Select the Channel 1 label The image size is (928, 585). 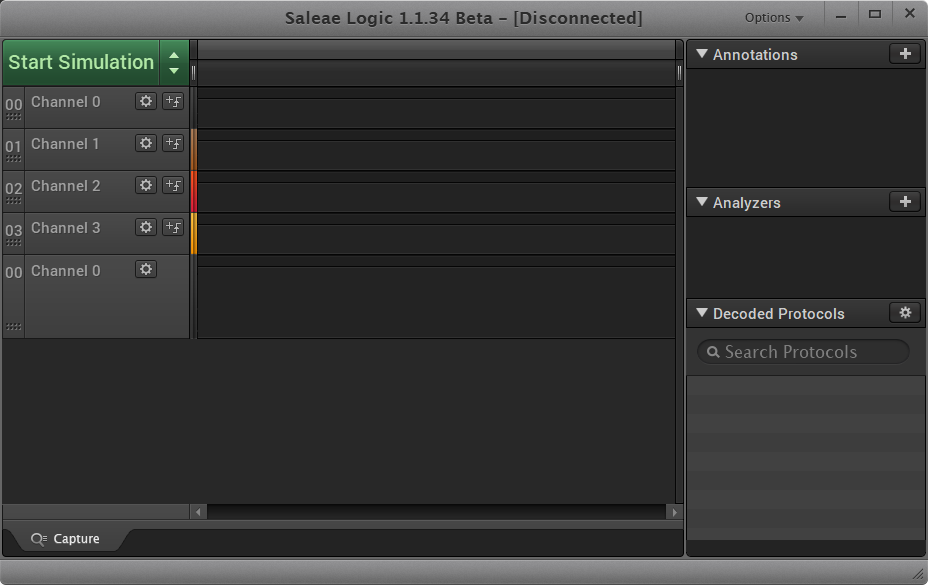coord(65,144)
